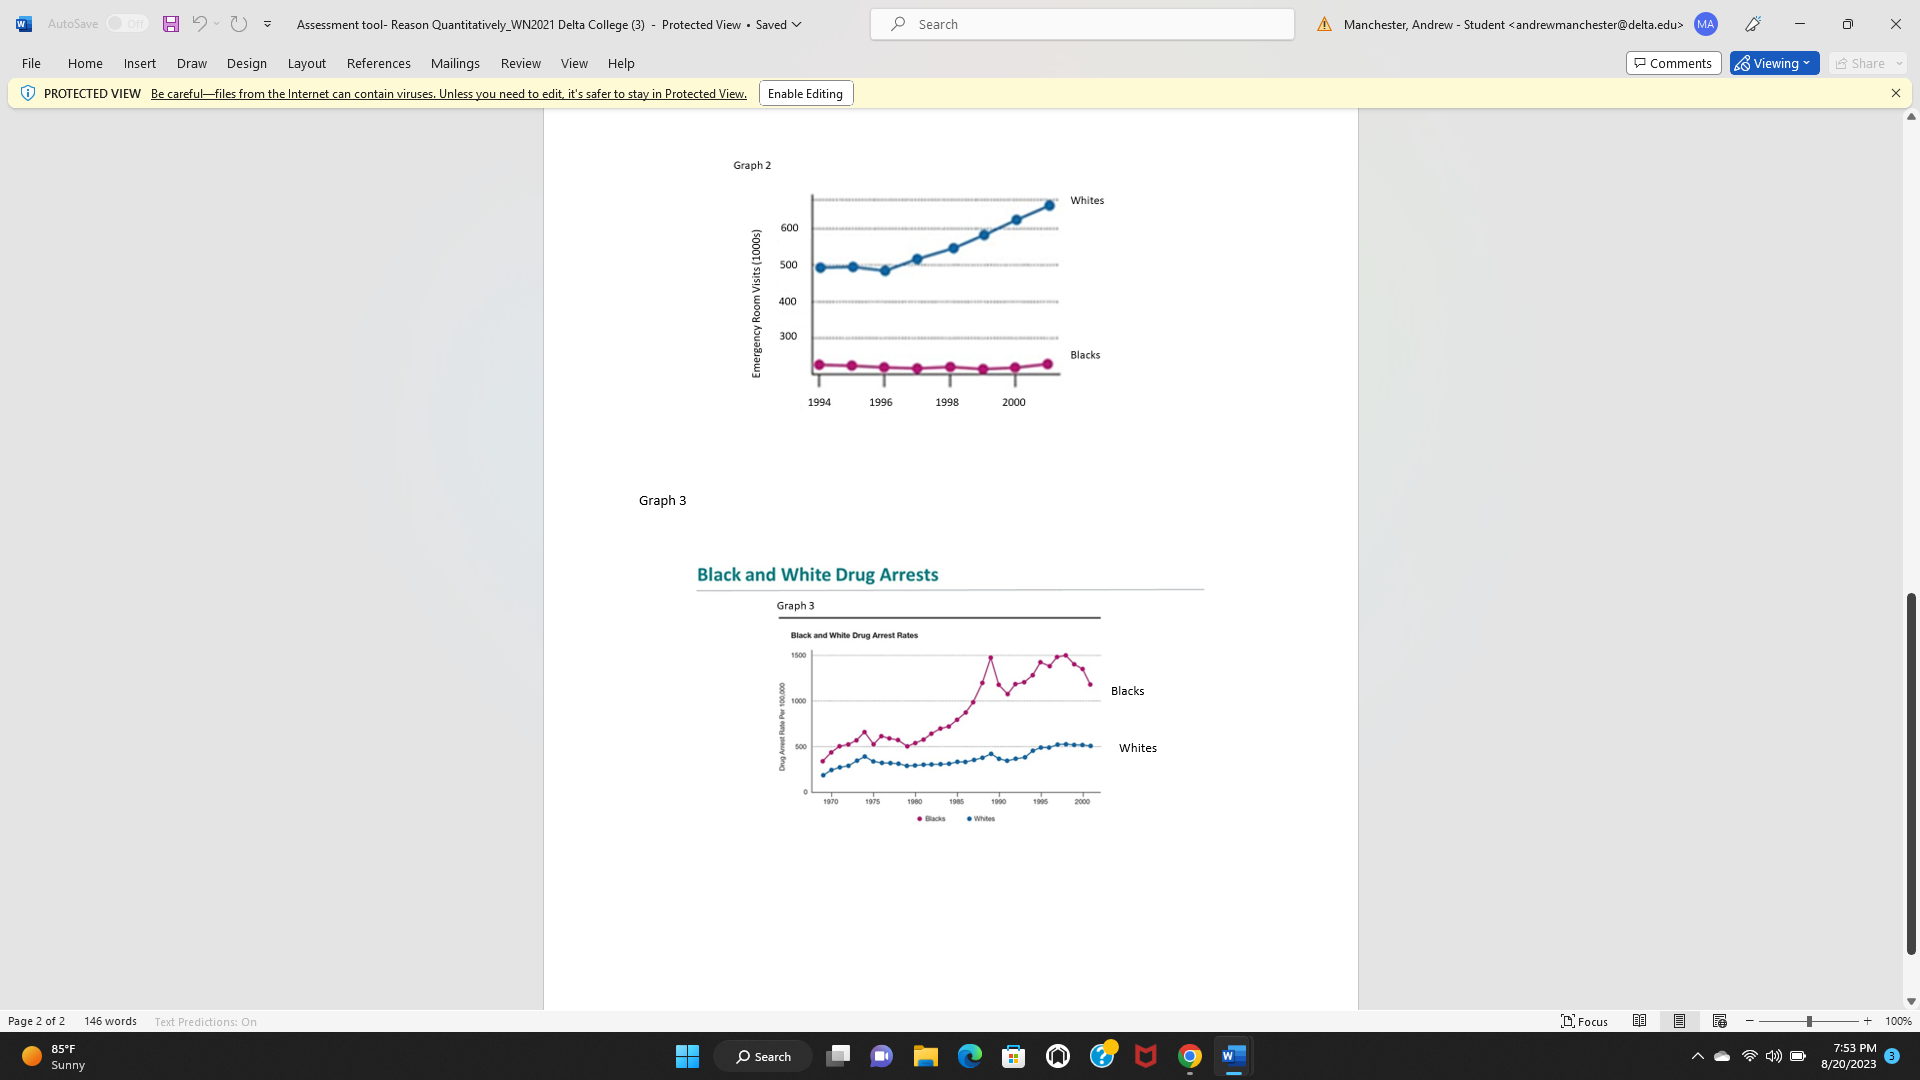Open the Comments pane icon
This screenshot has width=1920, height=1080.
click(1673, 62)
